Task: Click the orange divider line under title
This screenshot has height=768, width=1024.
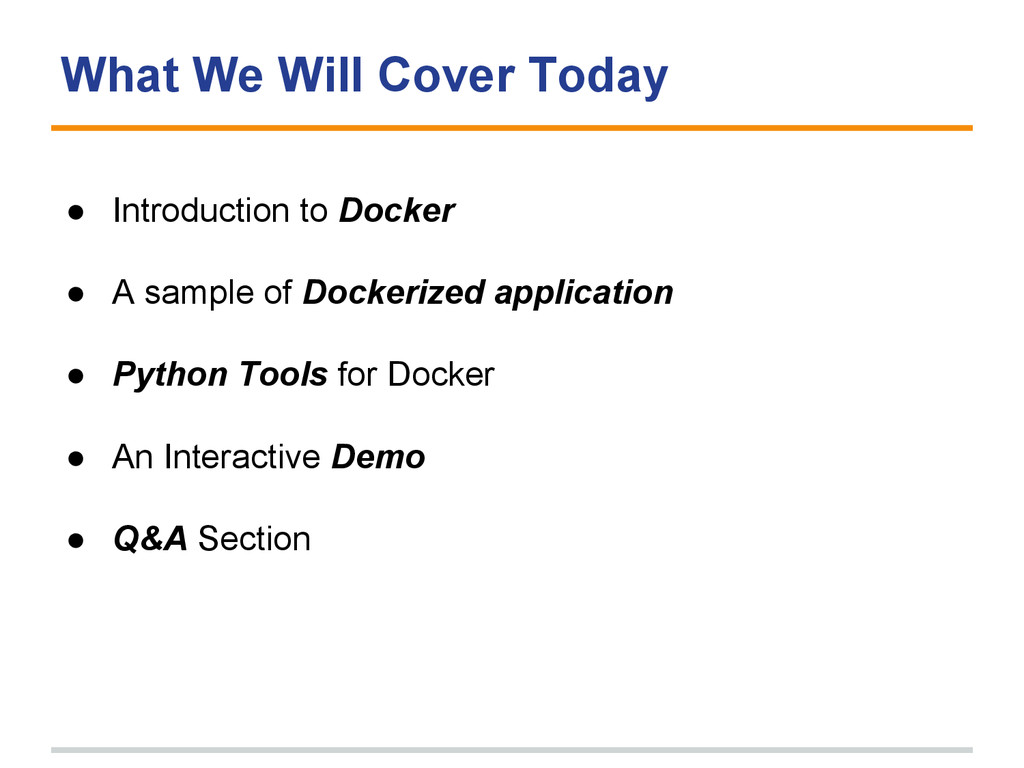Action: (x=512, y=128)
